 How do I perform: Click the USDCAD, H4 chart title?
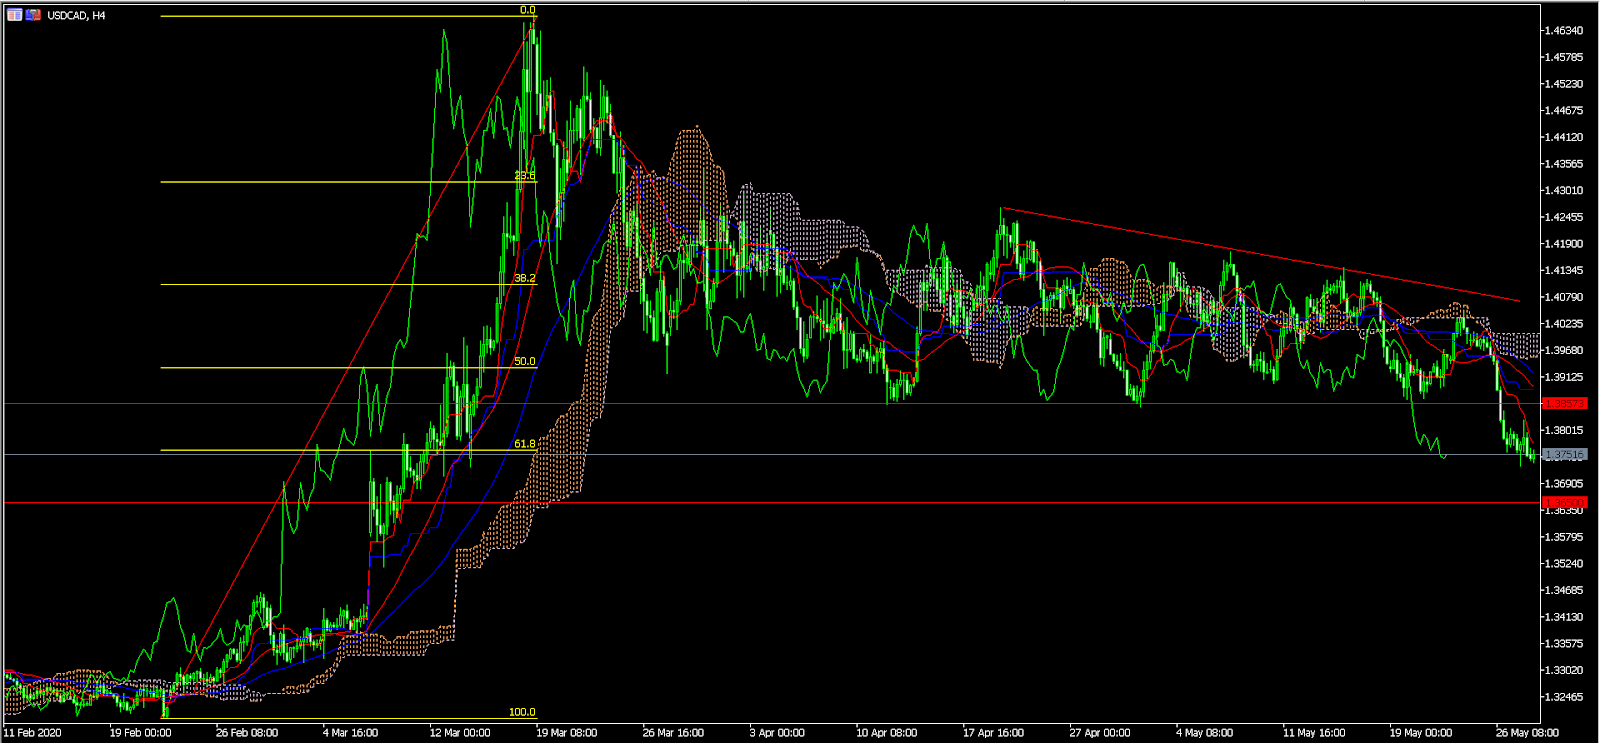[77, 15]
